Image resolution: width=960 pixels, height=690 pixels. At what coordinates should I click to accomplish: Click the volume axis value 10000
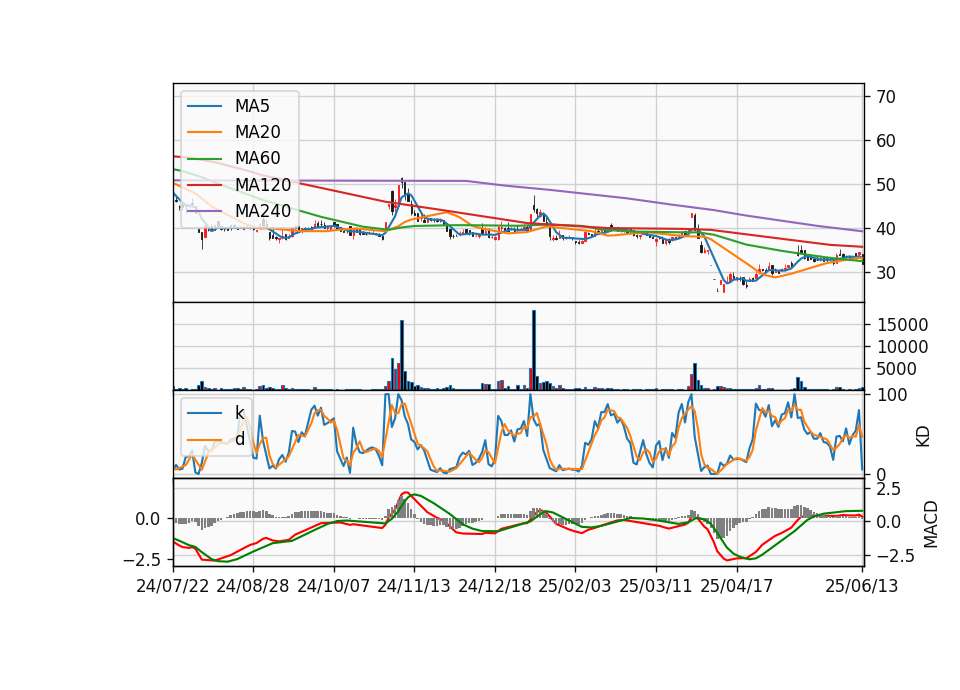pos(902,347)
